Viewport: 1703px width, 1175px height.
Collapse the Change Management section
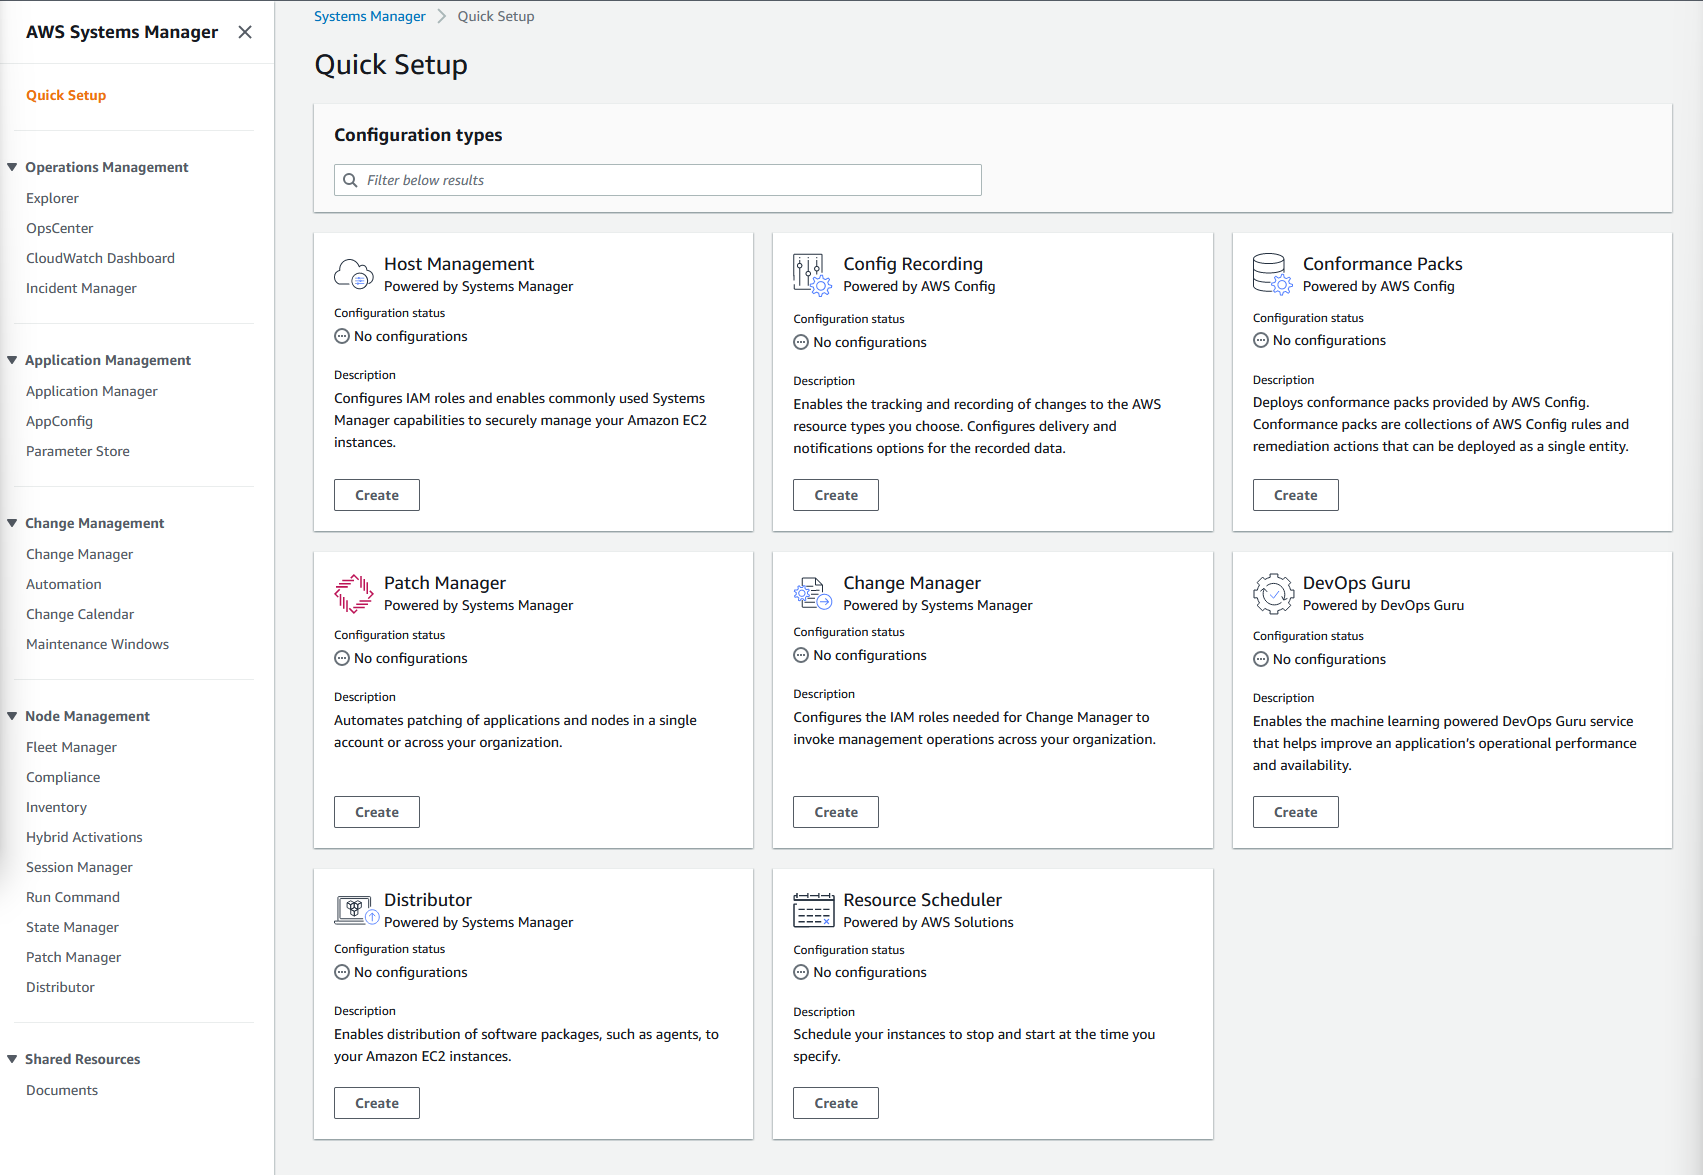[x=12, y=523]
